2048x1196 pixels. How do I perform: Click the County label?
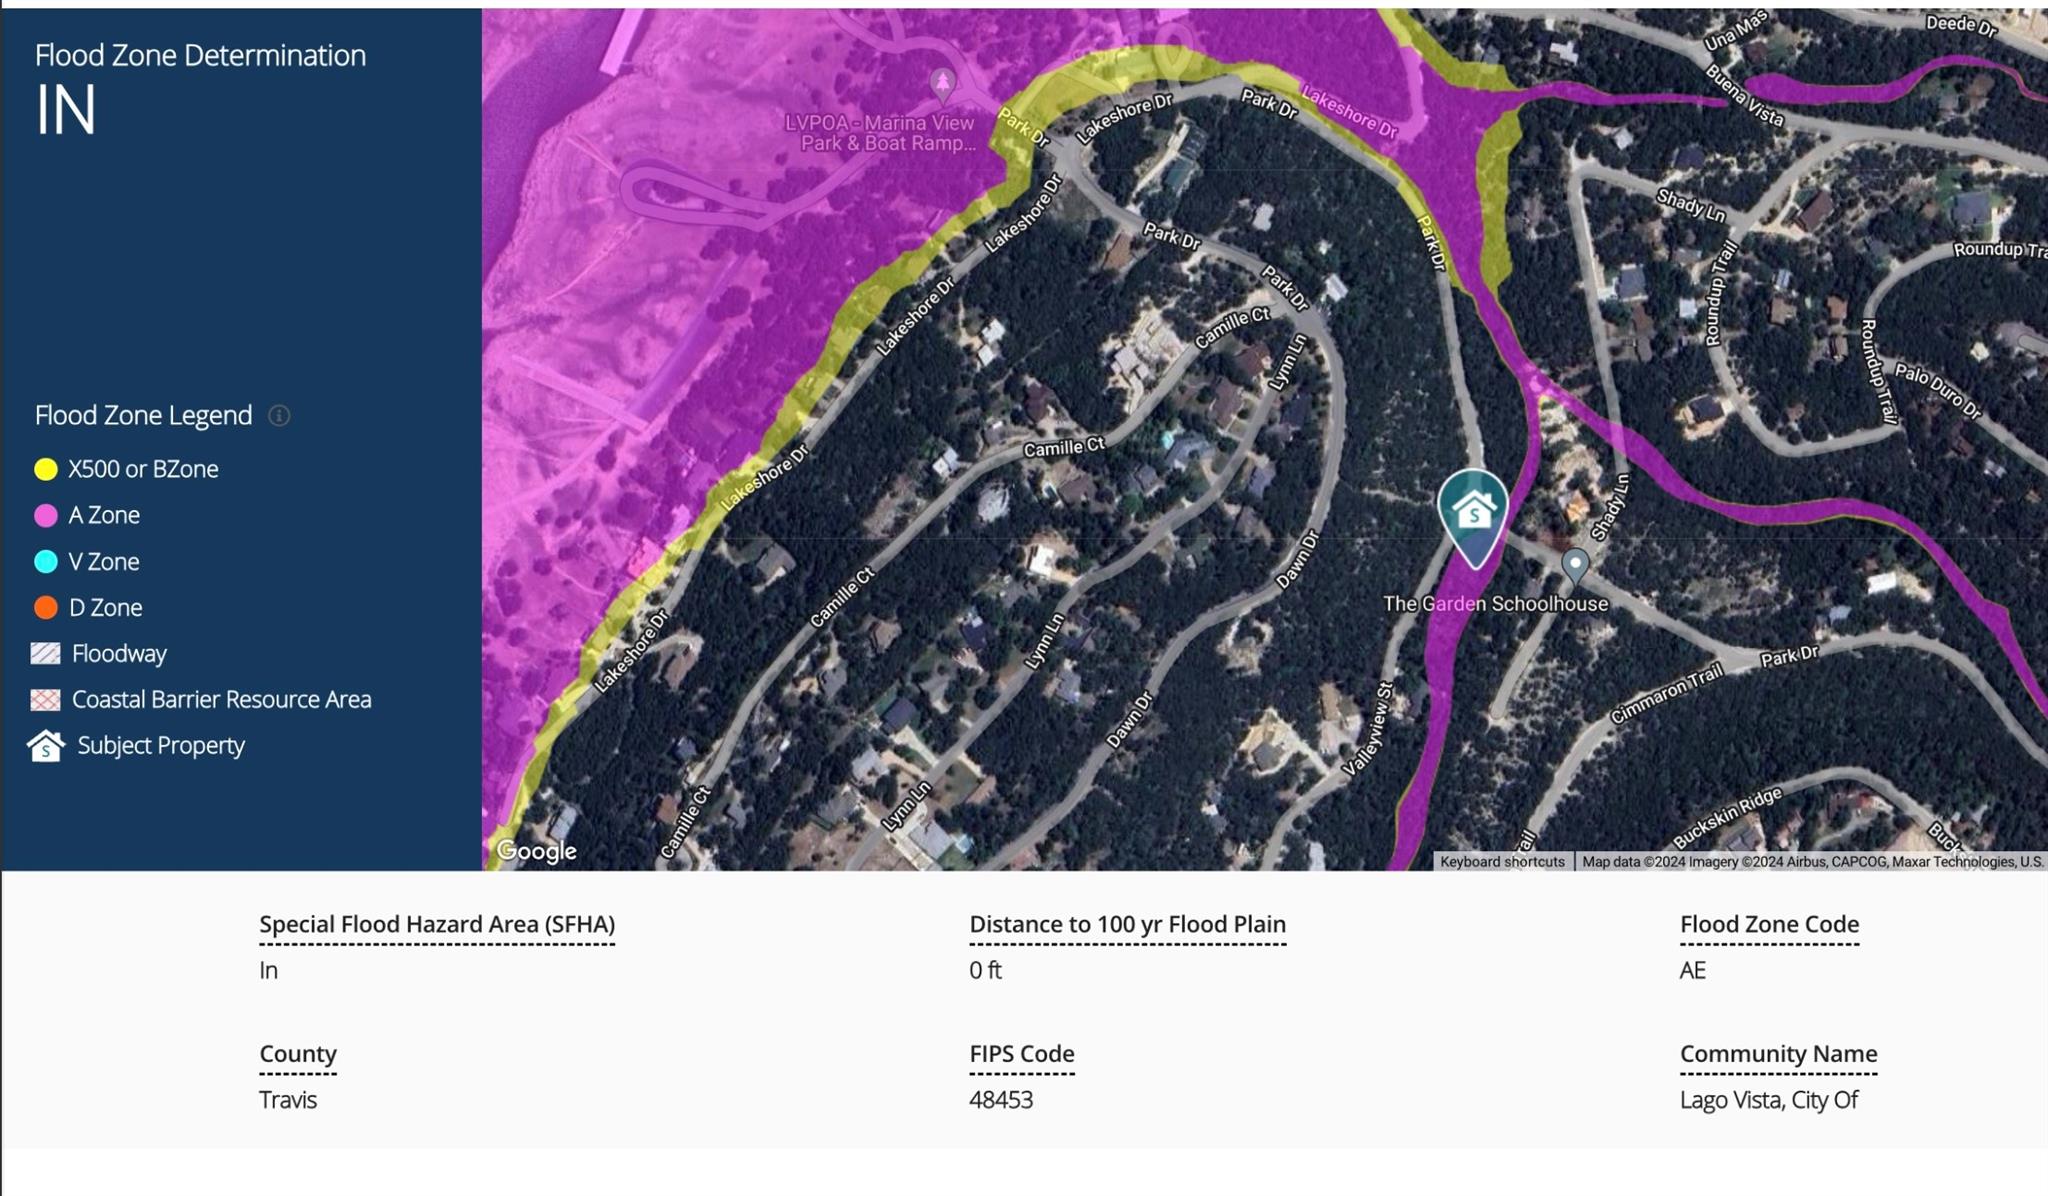click(298, 1054)
